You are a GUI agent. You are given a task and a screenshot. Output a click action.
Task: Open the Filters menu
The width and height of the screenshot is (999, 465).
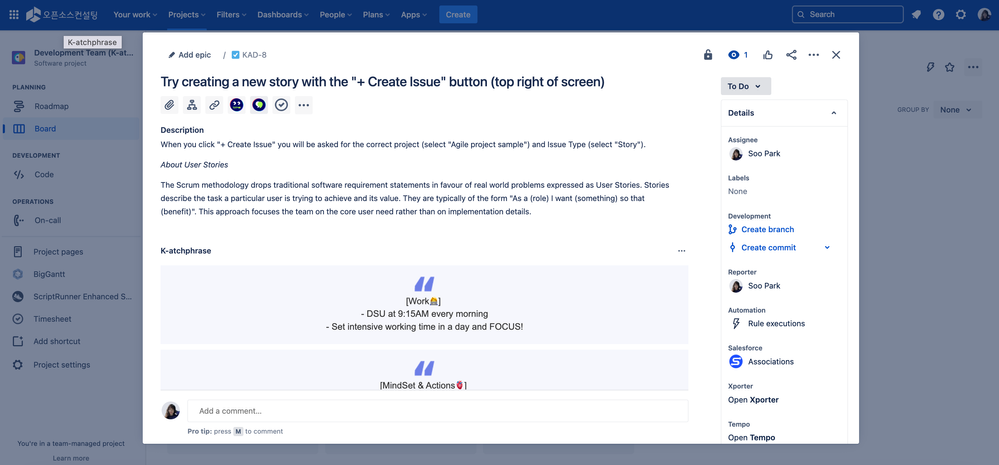231,15
